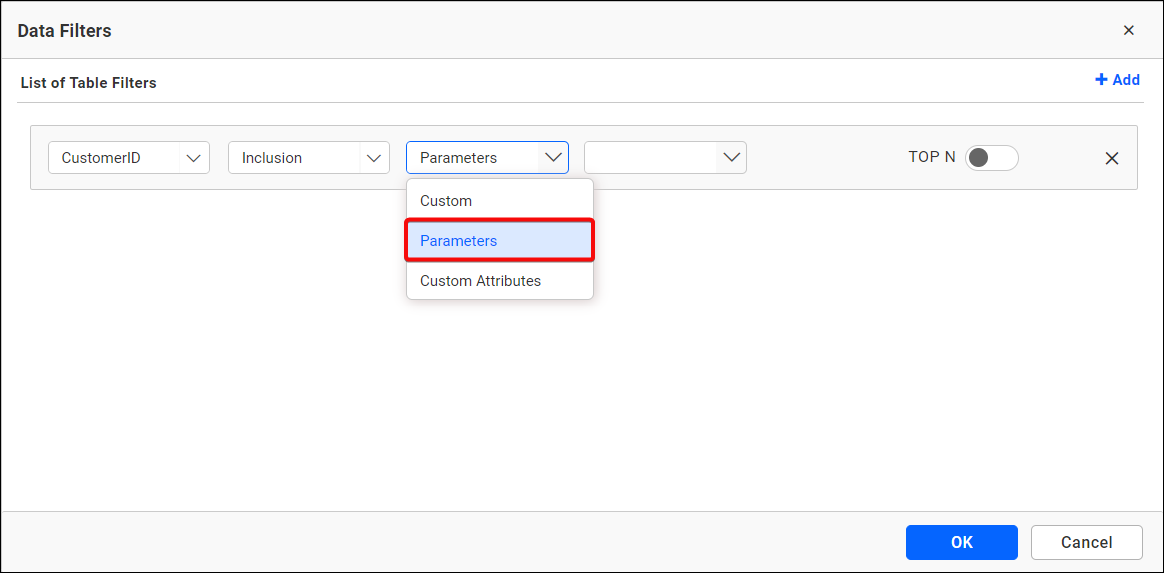This screenshot has height=573, width=1164.
Task: Click the TOP N label
Action: tap(931, 157)
